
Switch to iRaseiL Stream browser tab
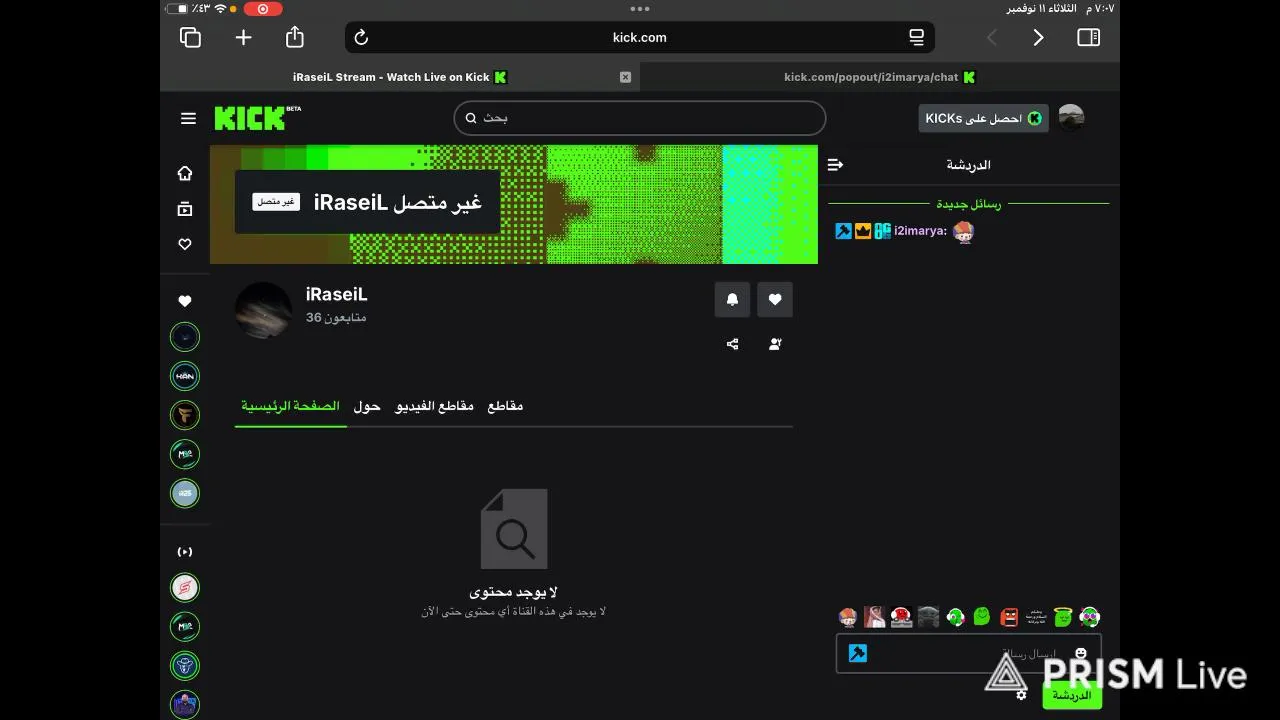click(400, 77)
